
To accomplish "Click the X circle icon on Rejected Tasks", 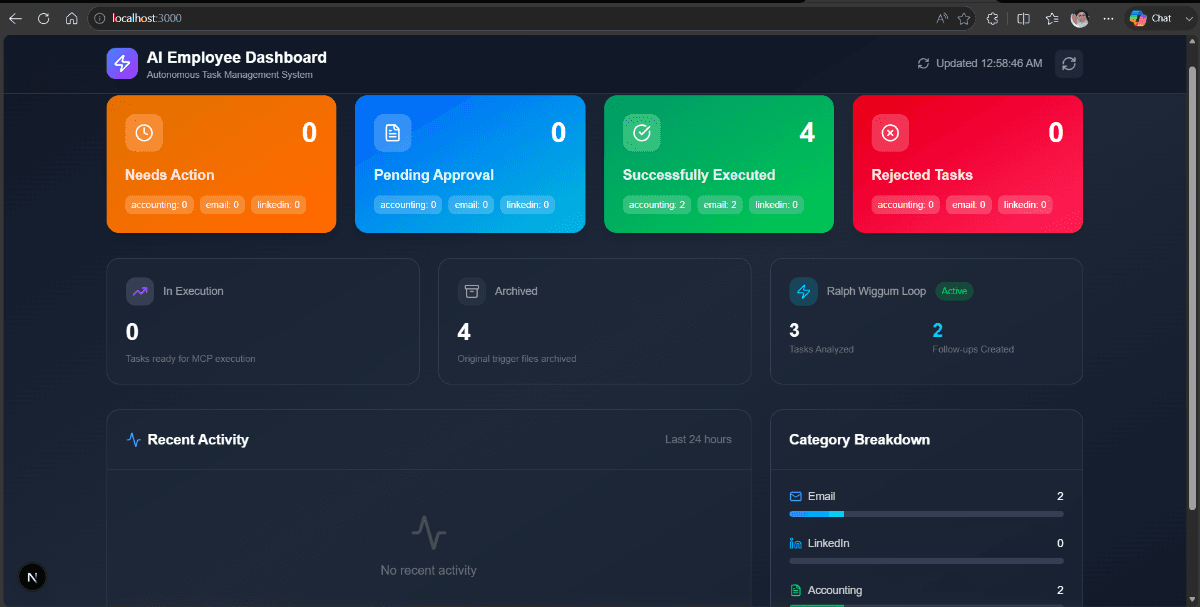I will [x=890, y=132].
